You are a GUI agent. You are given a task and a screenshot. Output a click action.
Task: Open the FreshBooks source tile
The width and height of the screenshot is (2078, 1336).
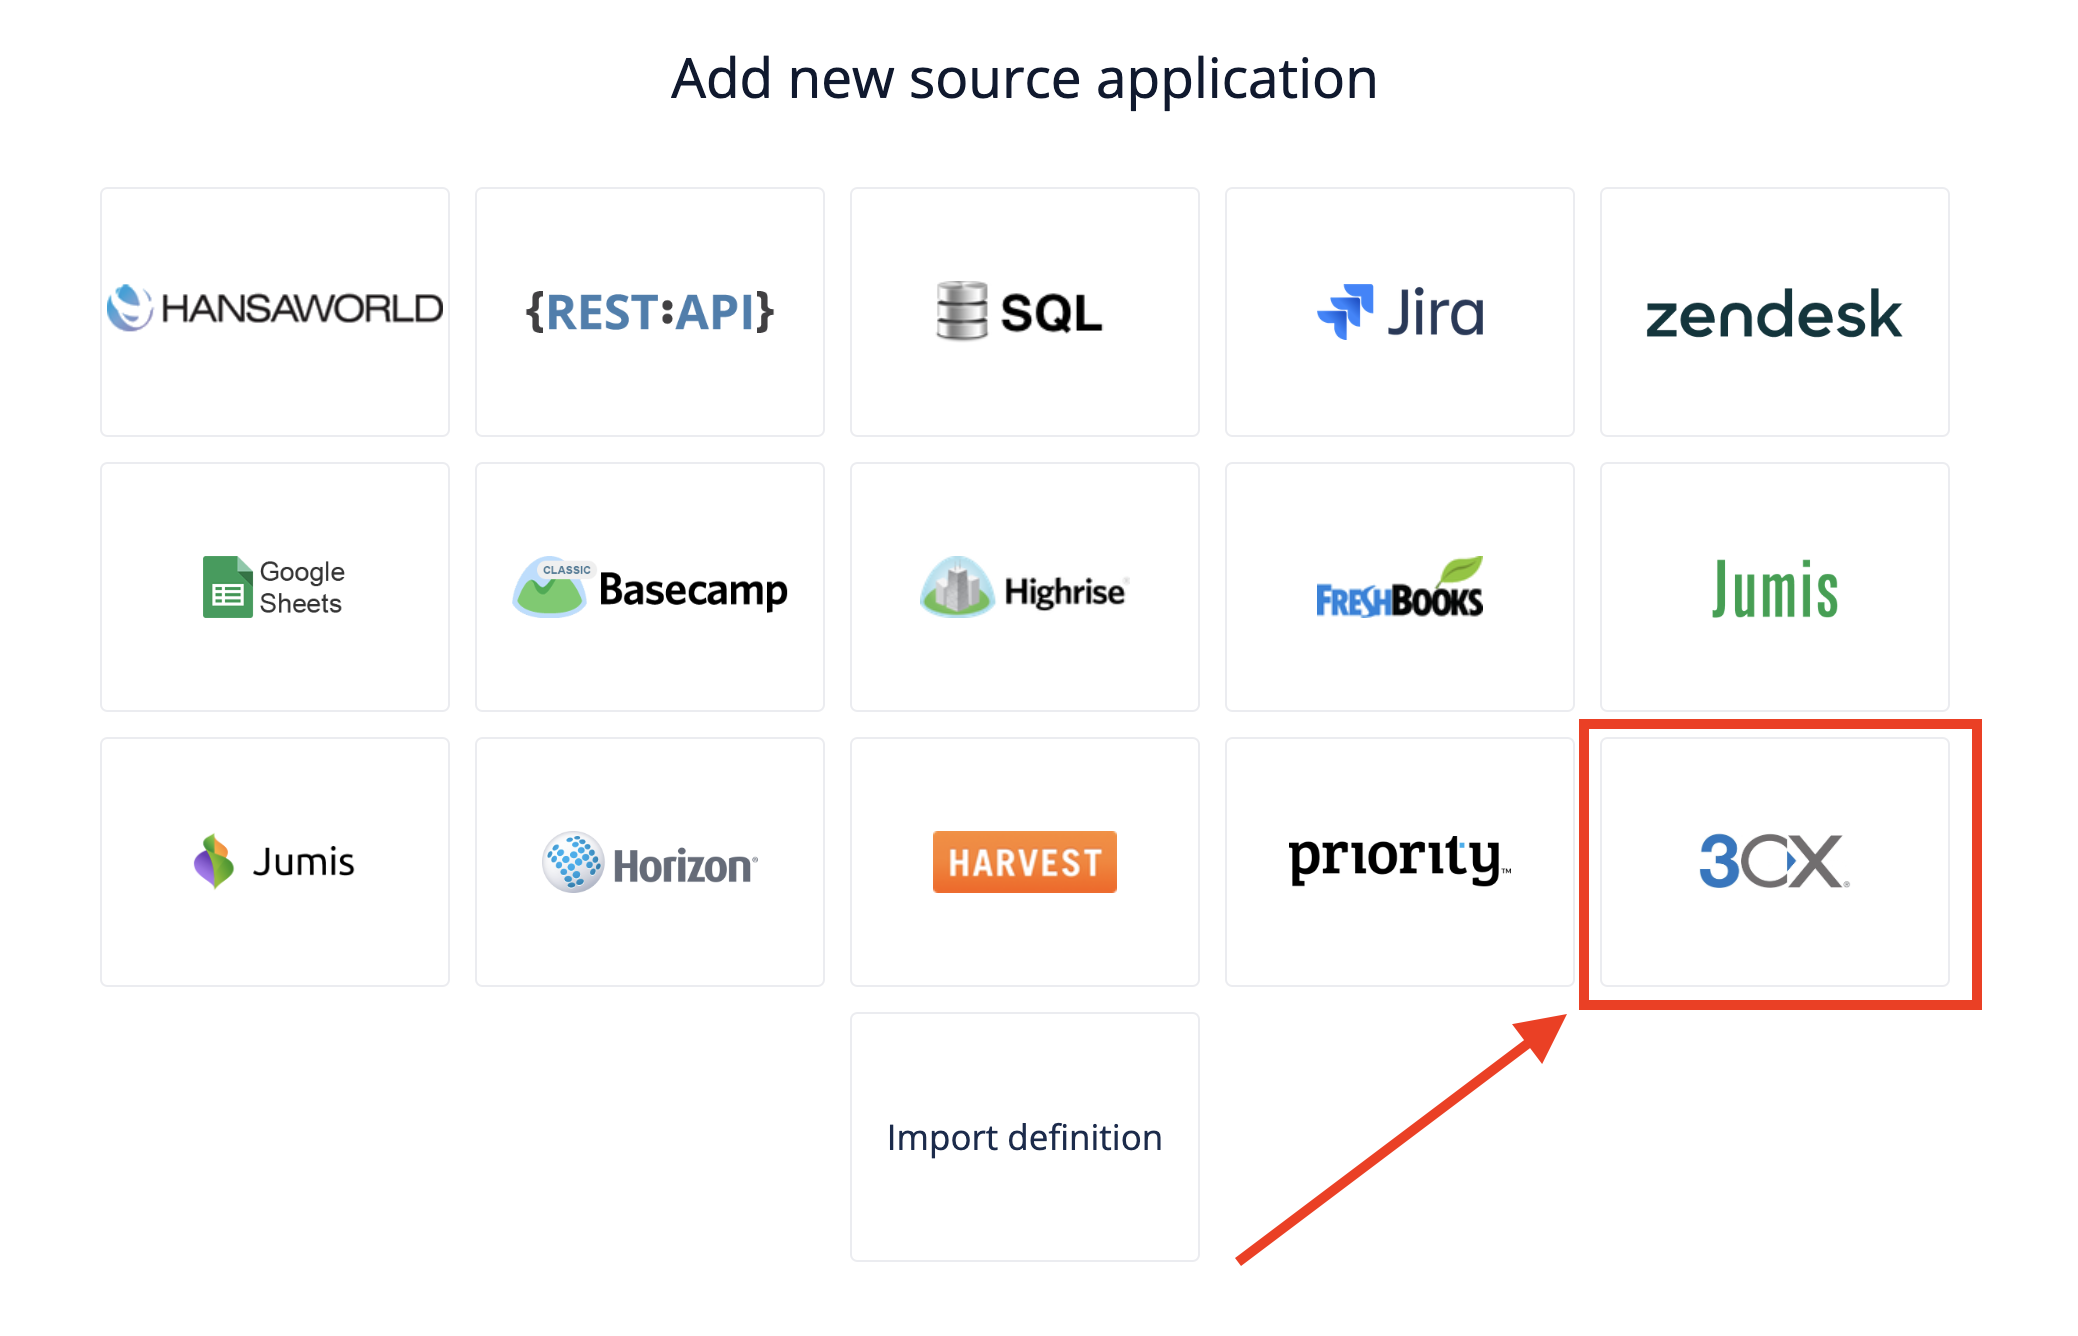click(1400, 587)
